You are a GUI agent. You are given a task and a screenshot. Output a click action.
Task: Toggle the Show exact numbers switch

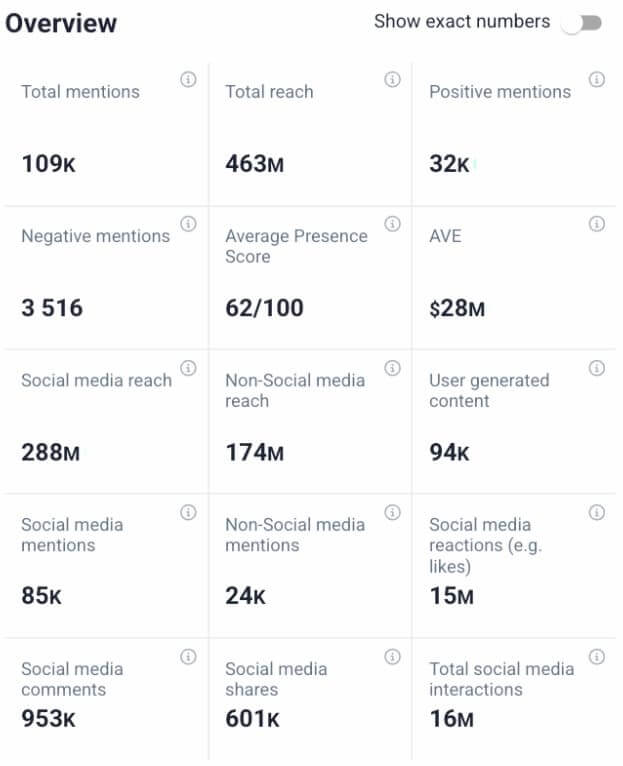pos(582,23)
